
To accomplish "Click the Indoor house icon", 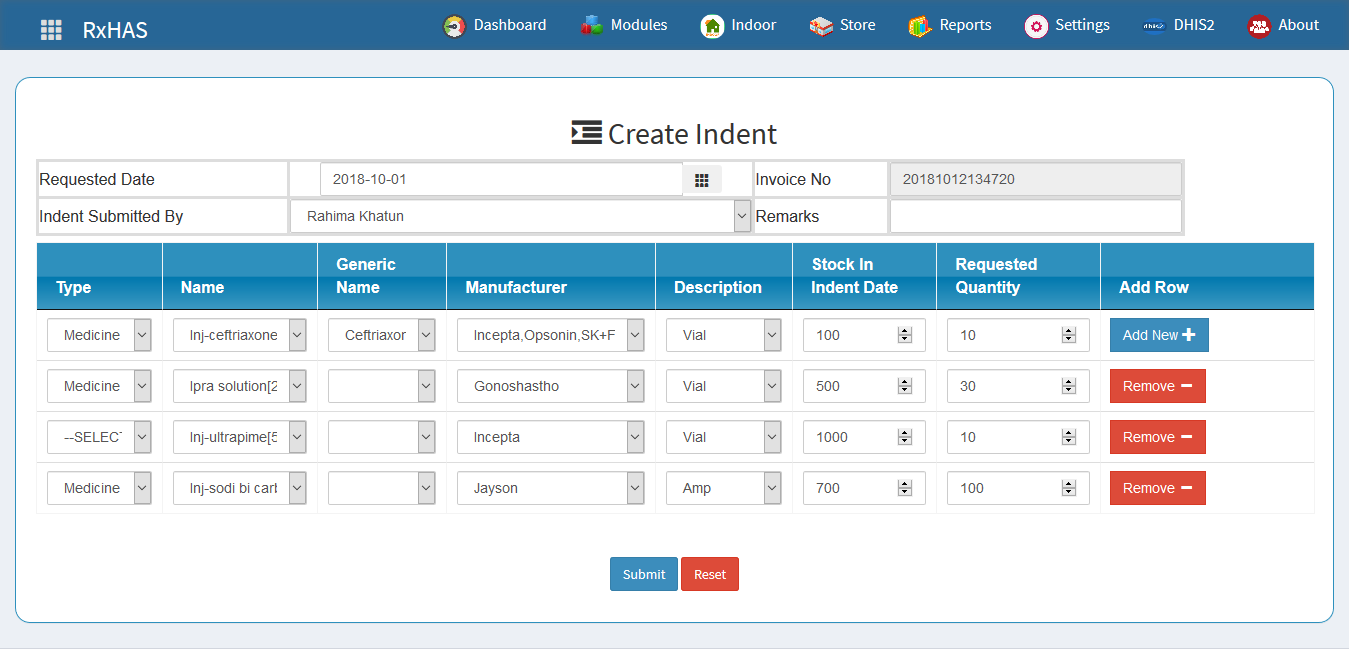I will (x=712, y=26).
